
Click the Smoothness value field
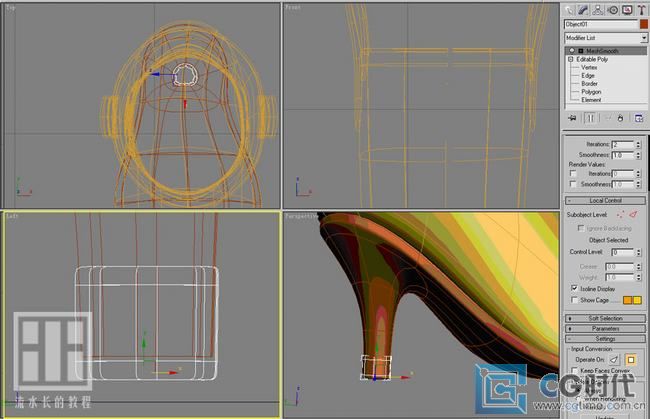tap(623, 155)
